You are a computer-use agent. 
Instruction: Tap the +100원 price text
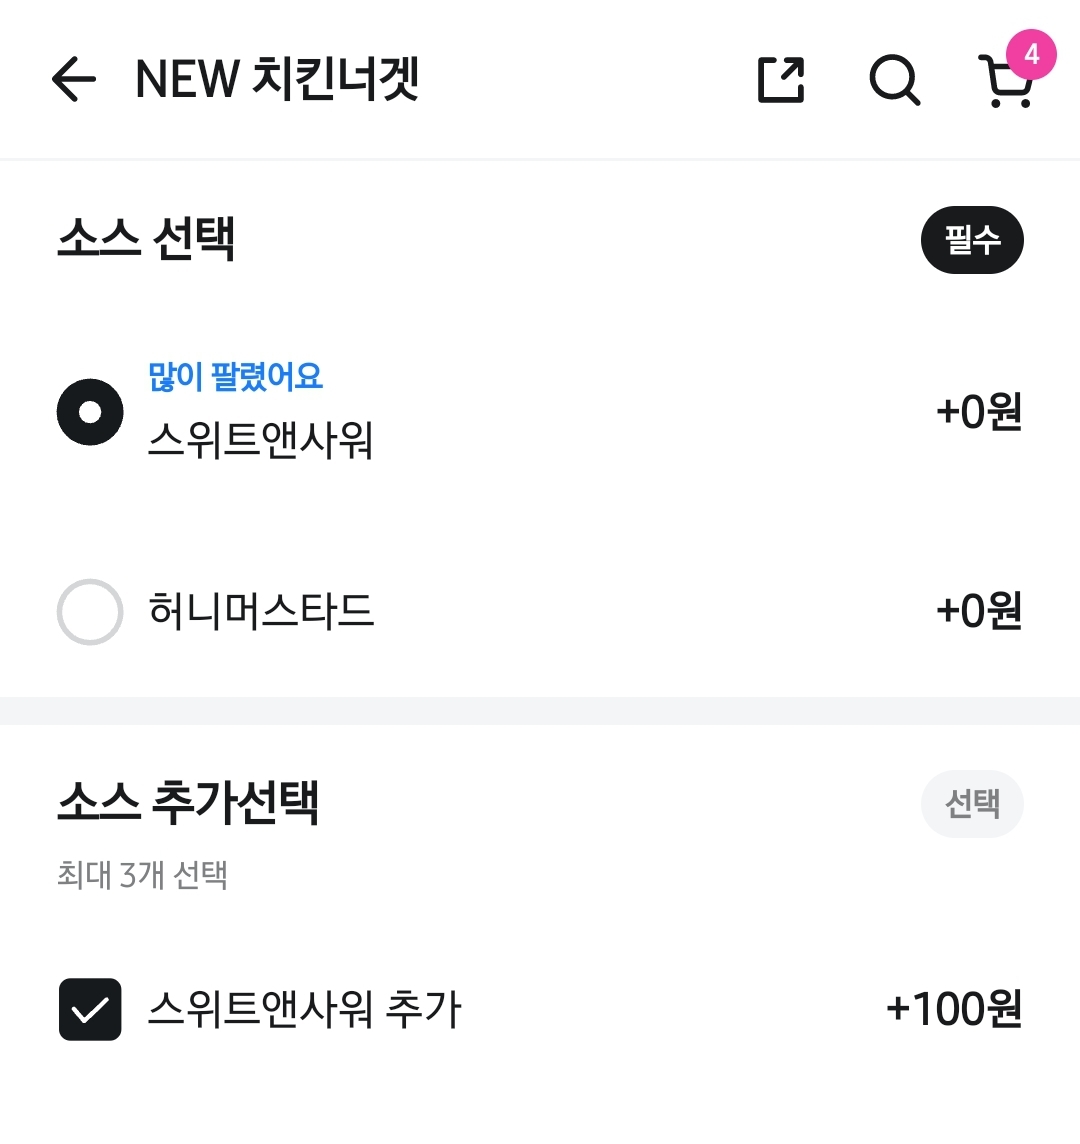coord(954,1009)
